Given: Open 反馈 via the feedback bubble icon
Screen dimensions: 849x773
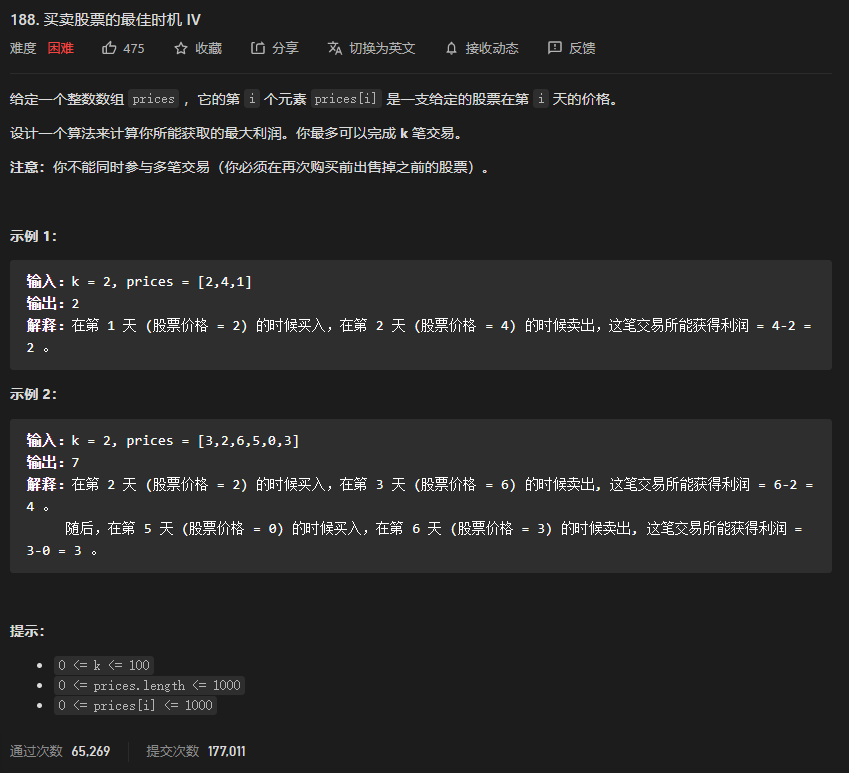Looking at the screenshot, I should tap(555, 47).
